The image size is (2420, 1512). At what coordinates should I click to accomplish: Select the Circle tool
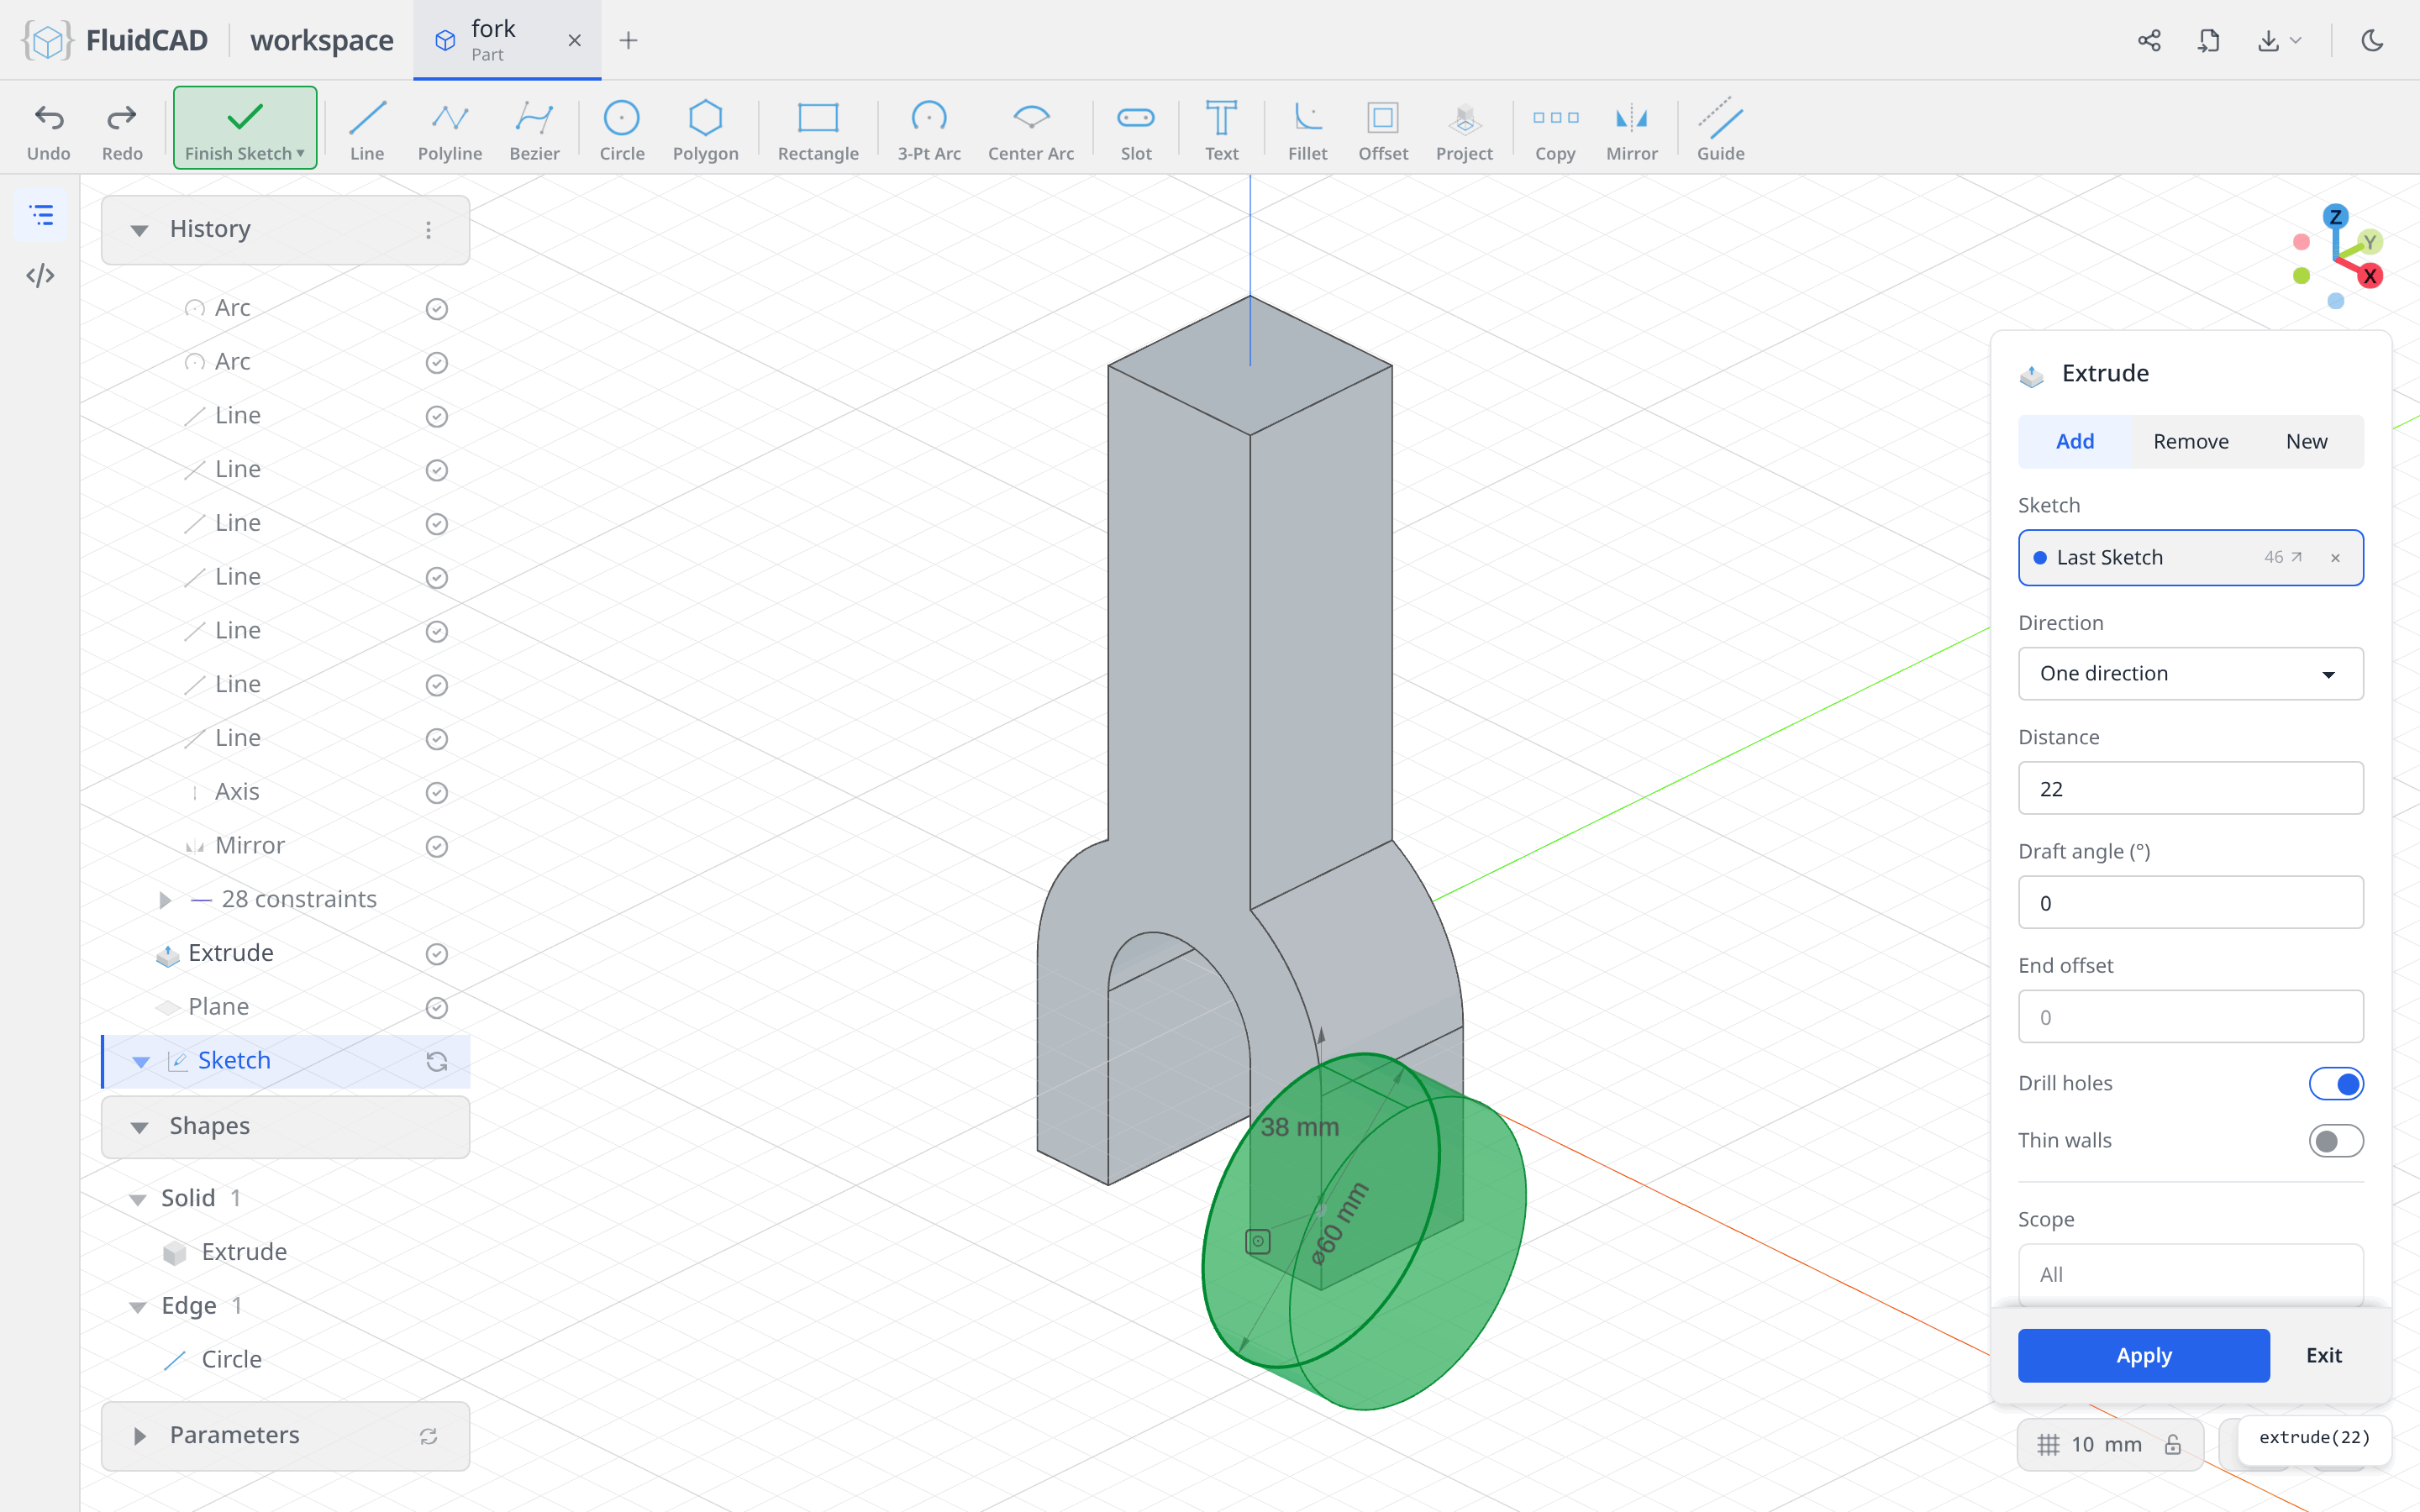pos(621,130)
